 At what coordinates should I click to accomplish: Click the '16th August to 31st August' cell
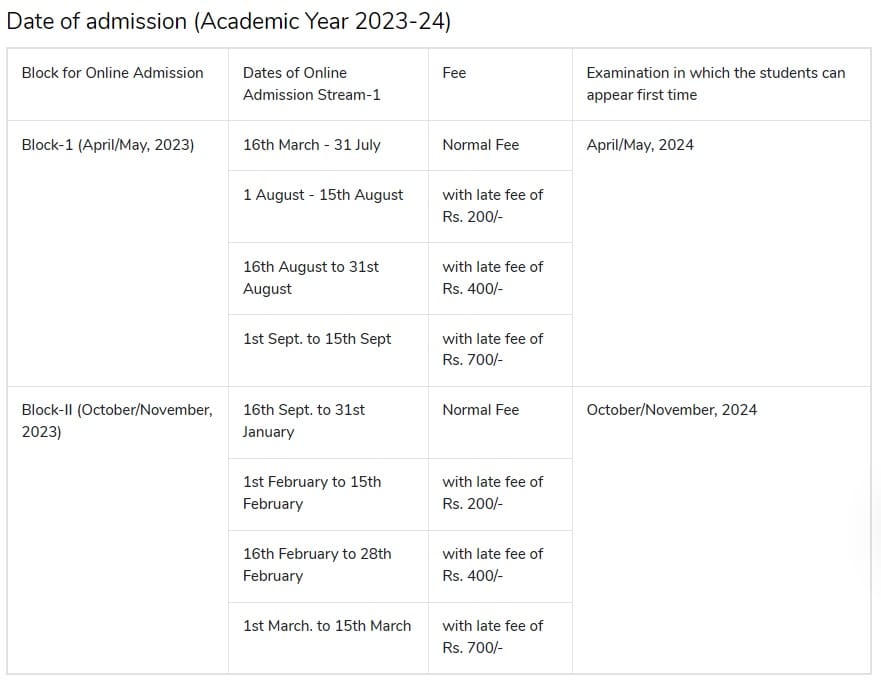tap(310, 278)
